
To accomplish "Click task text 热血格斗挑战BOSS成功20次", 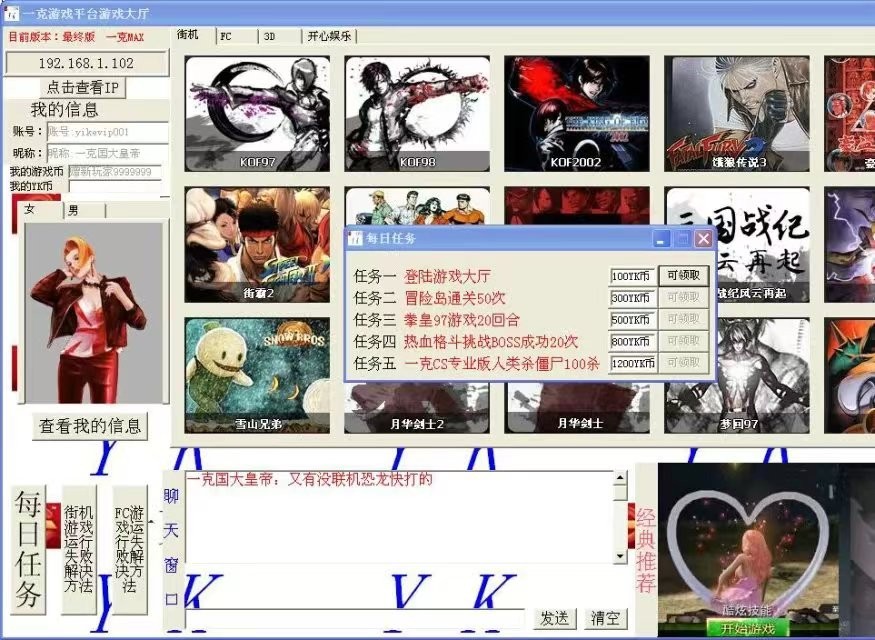I will pos(491,341).
